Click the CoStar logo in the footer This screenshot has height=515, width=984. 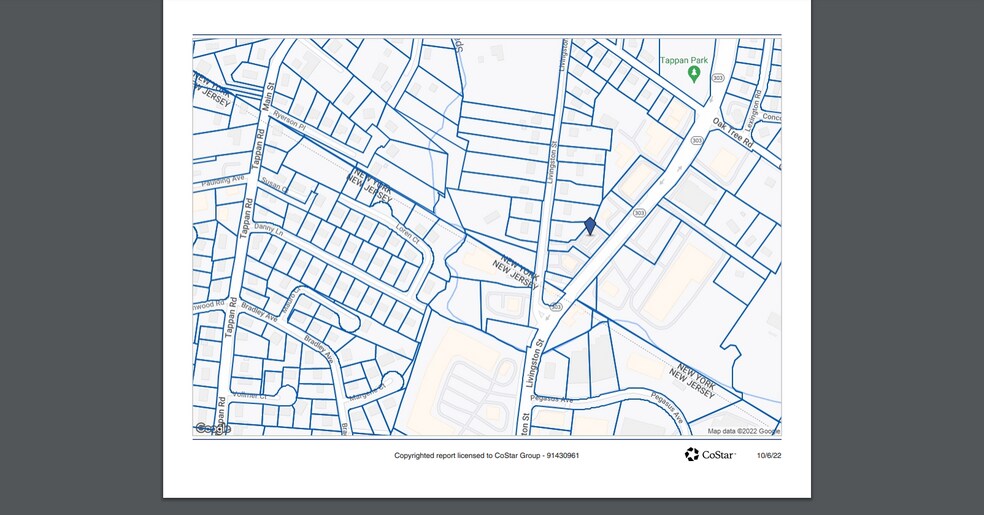[710, 455]
